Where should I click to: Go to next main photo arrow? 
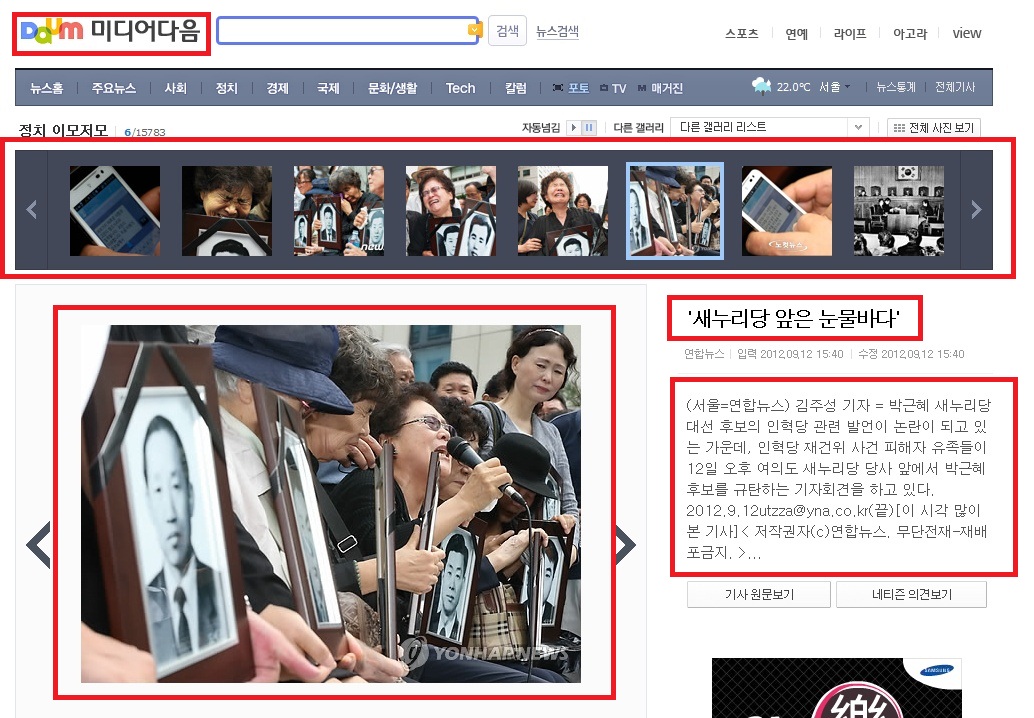click(626, 545)
